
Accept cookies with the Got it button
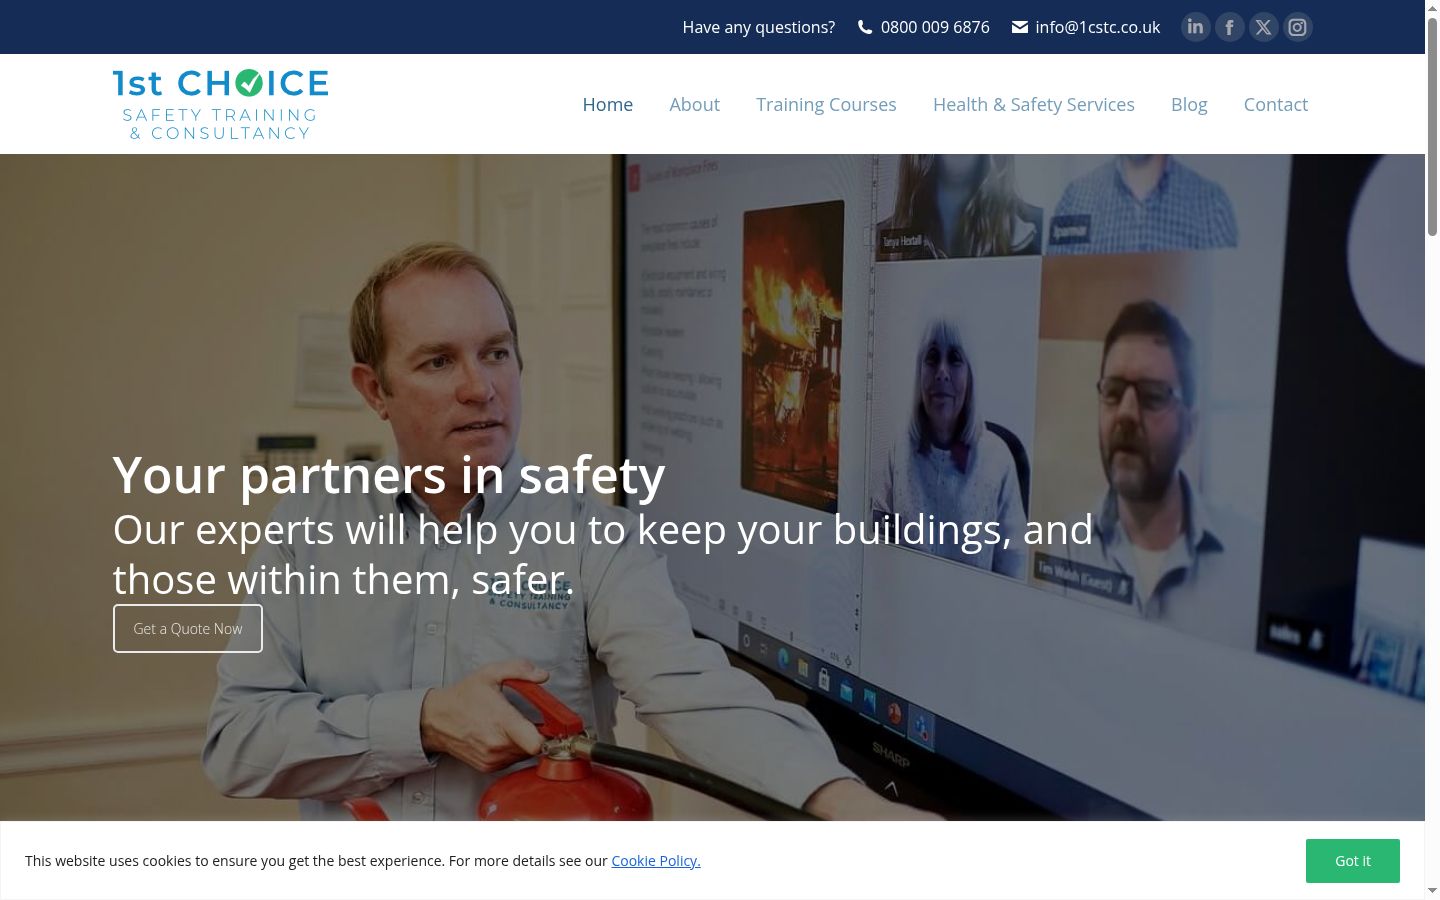coord(1353,861)
